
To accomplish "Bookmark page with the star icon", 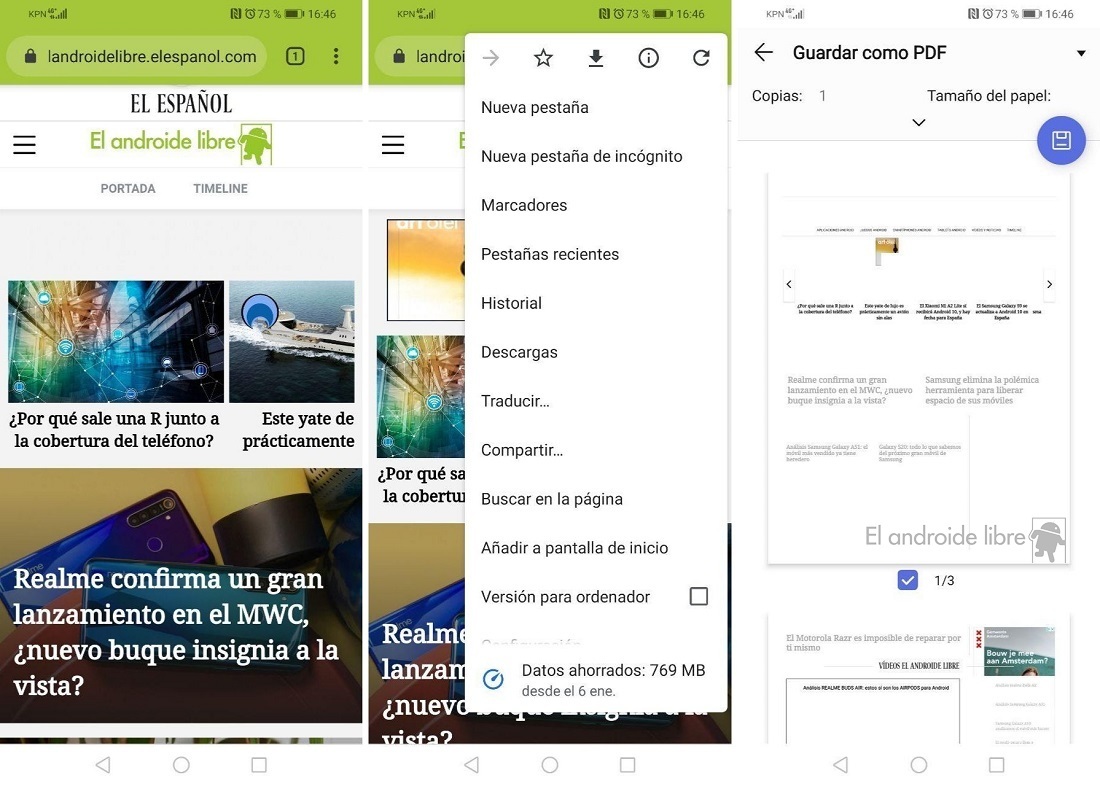I will [x=543, y=58].
